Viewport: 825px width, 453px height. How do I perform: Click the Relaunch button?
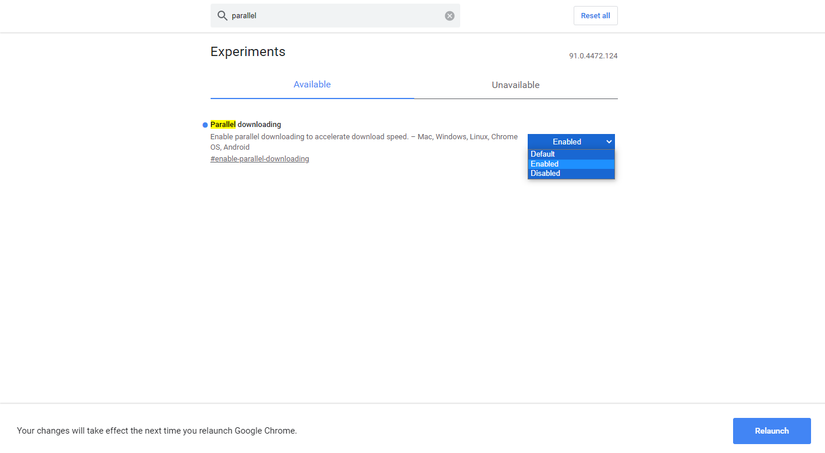[771, 431]
